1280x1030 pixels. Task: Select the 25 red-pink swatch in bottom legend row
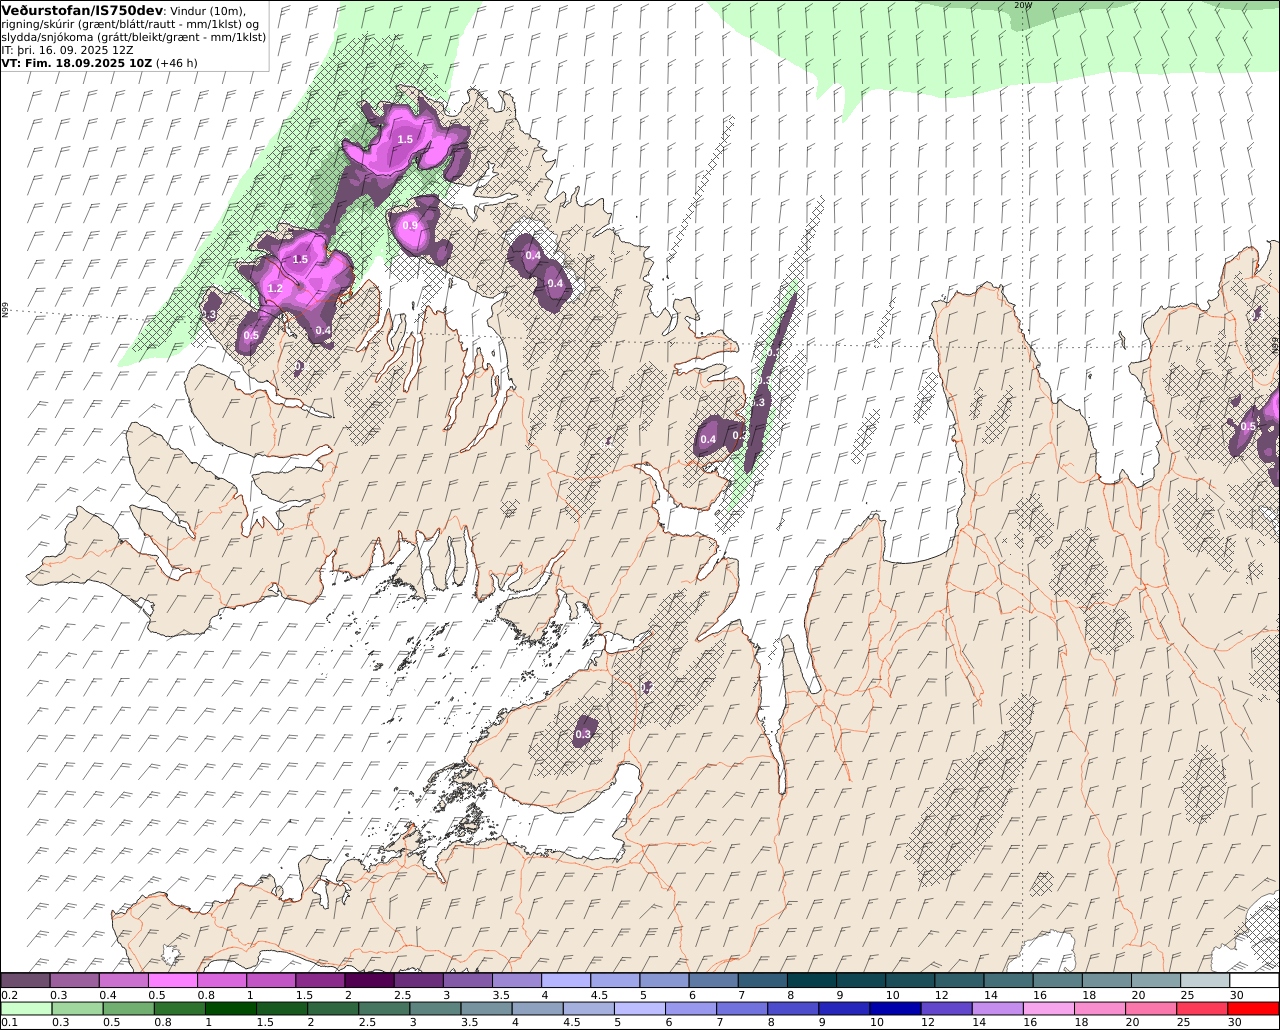tap(1202, 1008)
